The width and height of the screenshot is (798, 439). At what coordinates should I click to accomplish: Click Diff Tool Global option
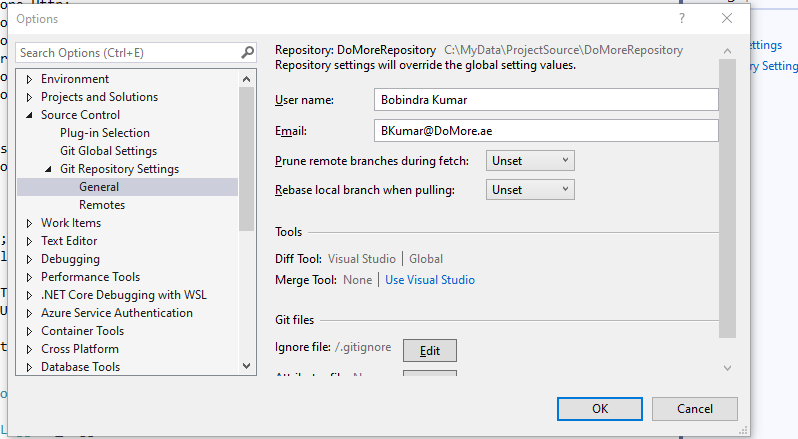[426, 259]
